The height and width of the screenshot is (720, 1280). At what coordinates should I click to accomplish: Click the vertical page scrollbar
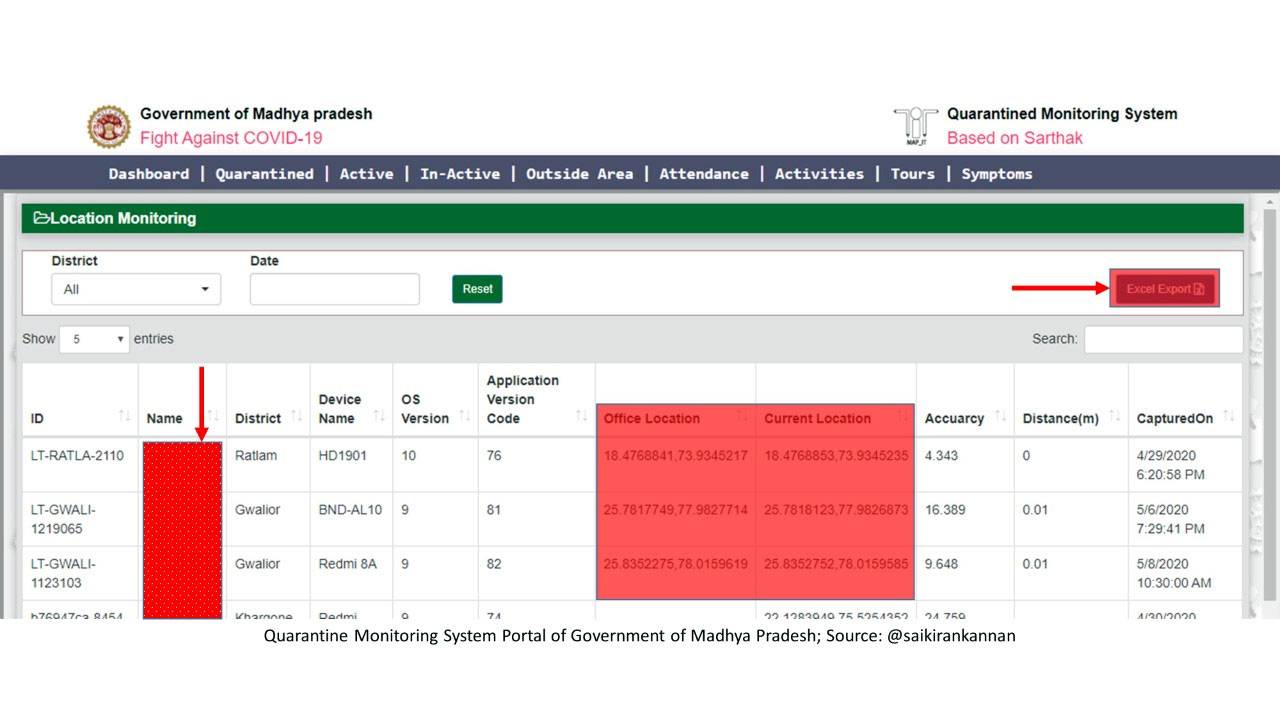pos(1270,400)
